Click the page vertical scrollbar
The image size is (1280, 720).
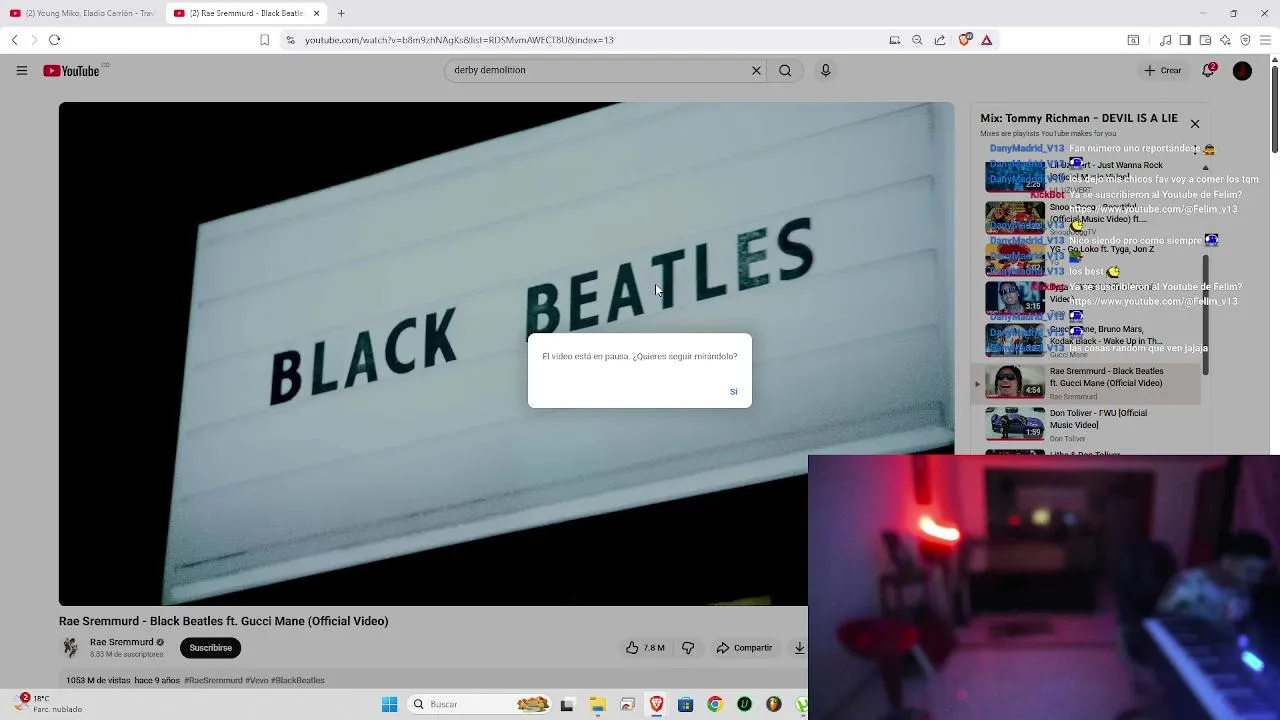[1274, 108]
